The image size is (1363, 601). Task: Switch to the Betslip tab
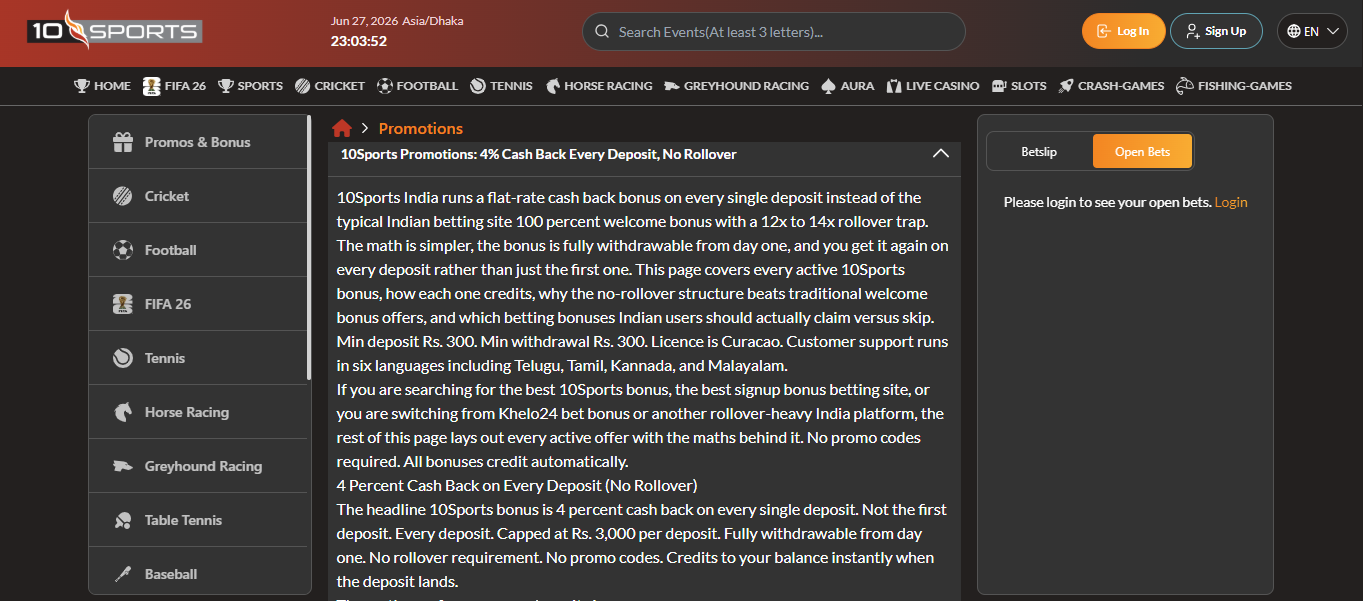coord(1039,152)
